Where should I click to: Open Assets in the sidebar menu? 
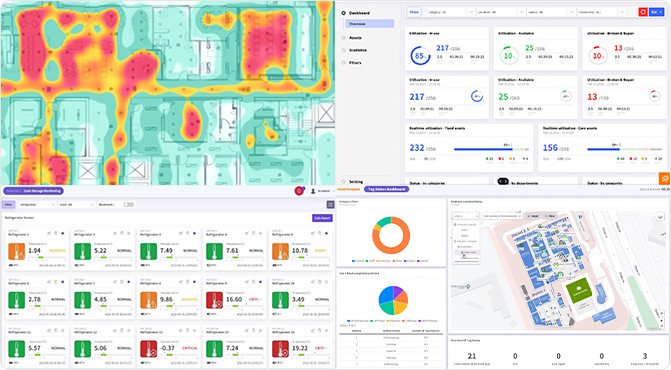coord(355,38)
